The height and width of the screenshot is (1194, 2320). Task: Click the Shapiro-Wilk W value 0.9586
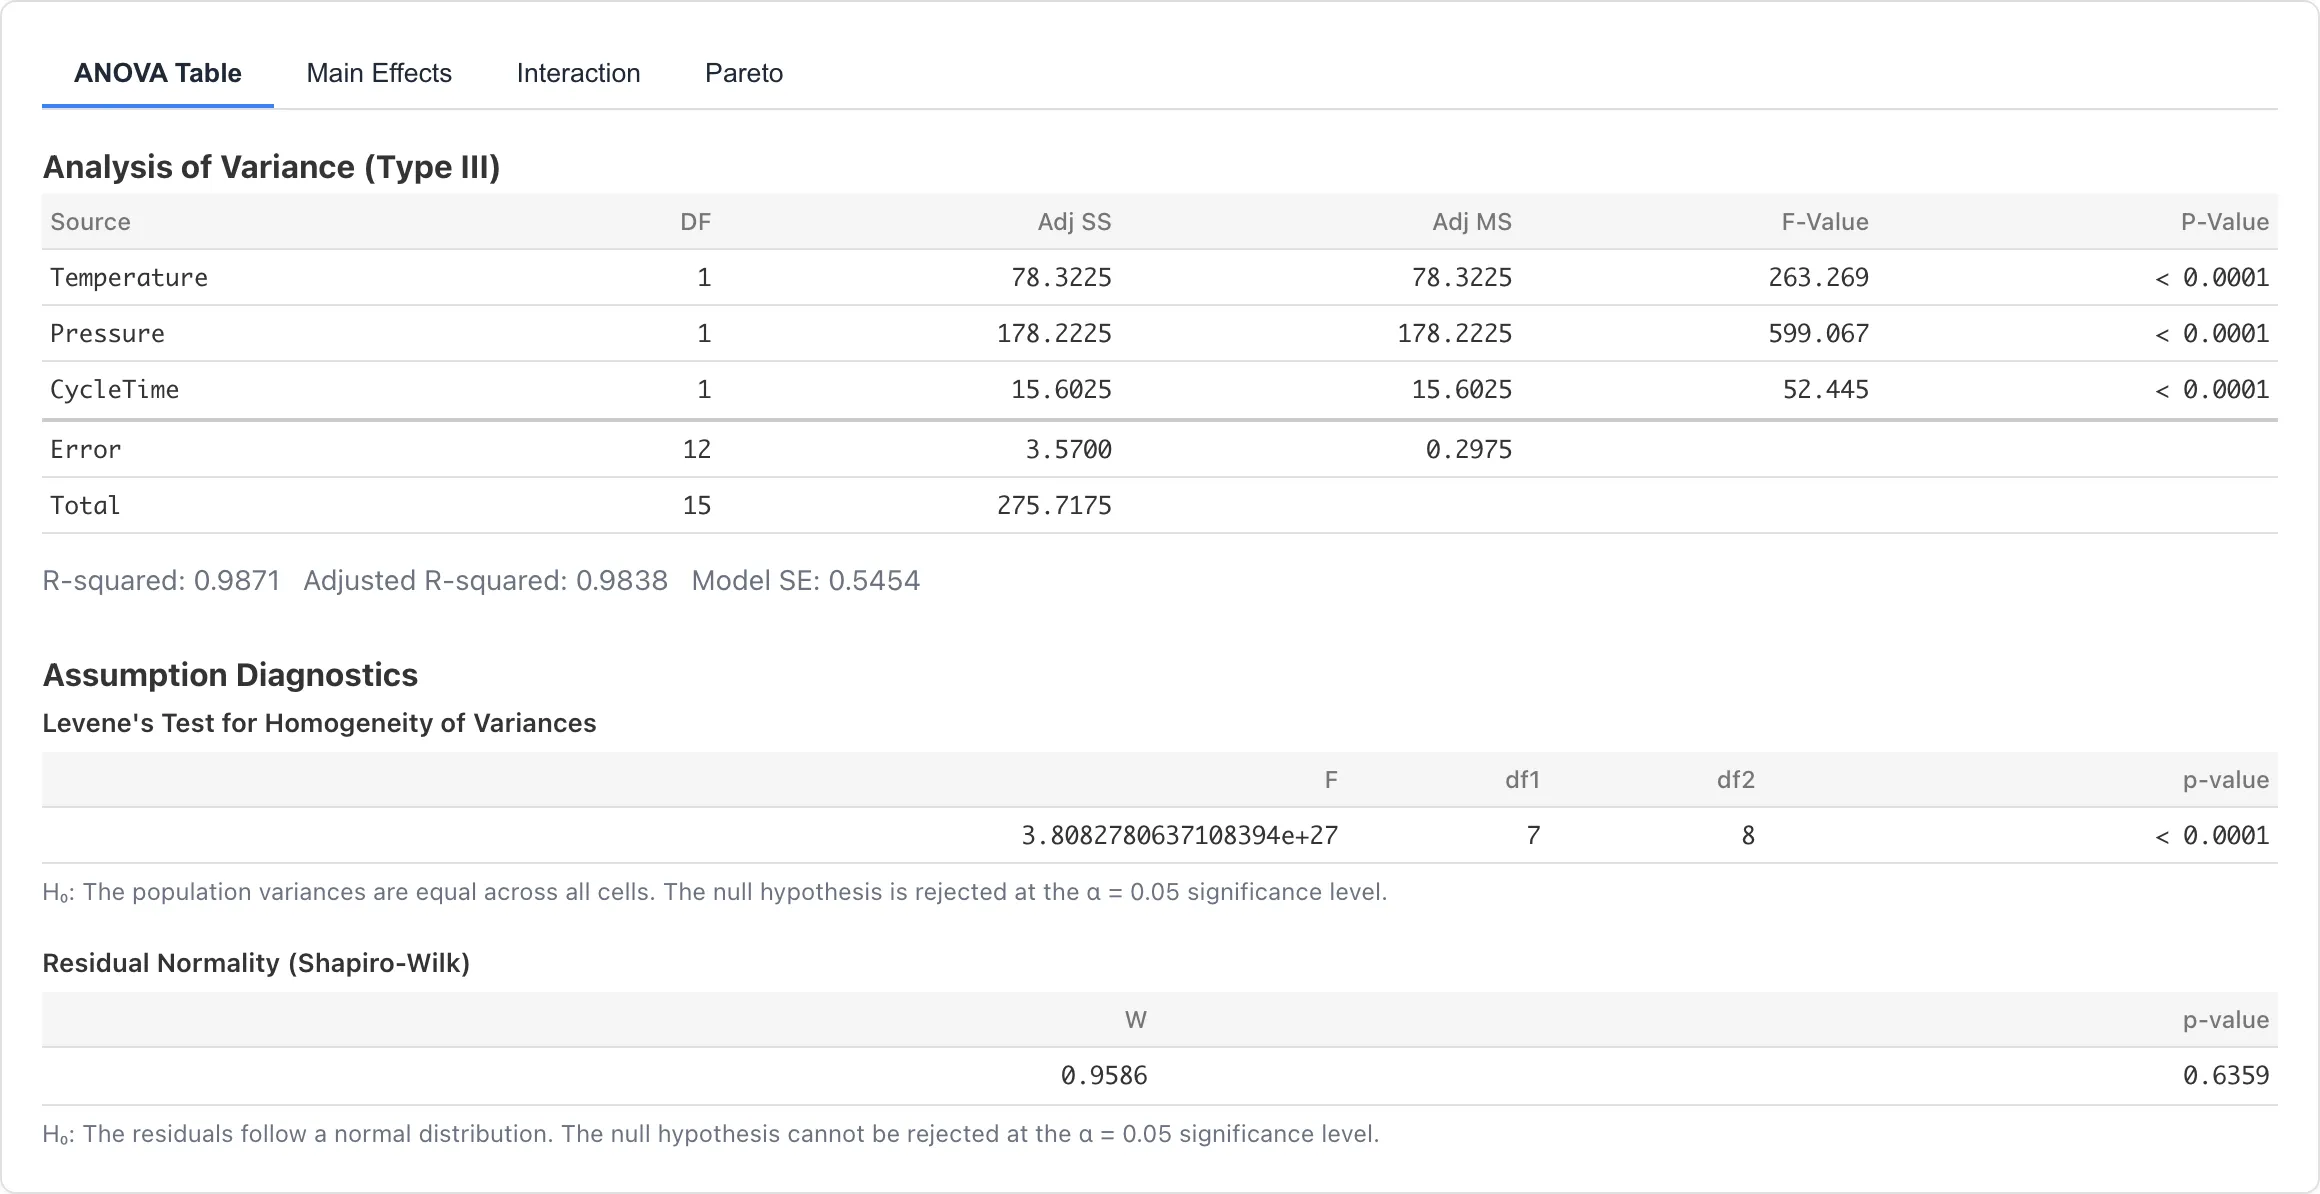click(1104, 1076)
